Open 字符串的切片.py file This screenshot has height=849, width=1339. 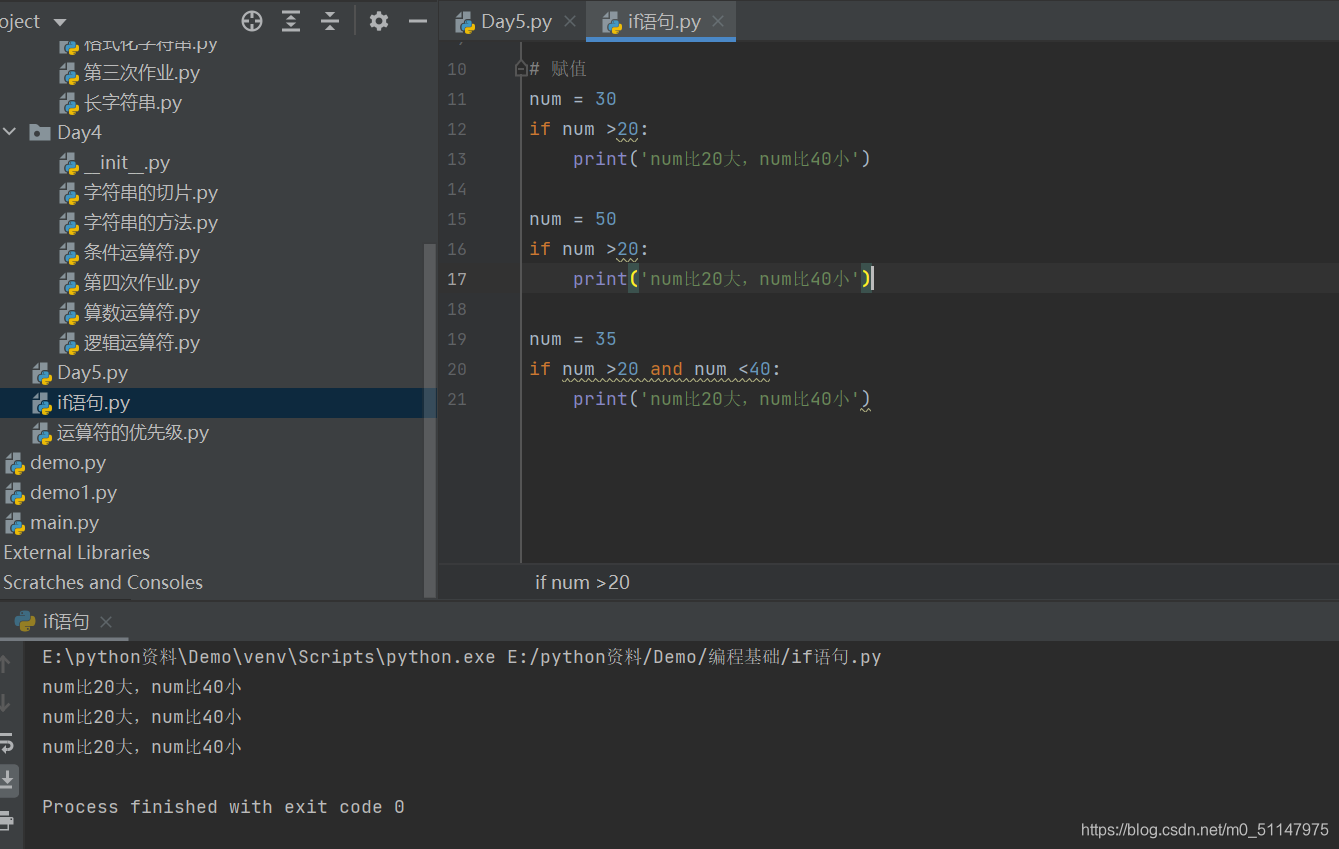(x=151, y=193)
